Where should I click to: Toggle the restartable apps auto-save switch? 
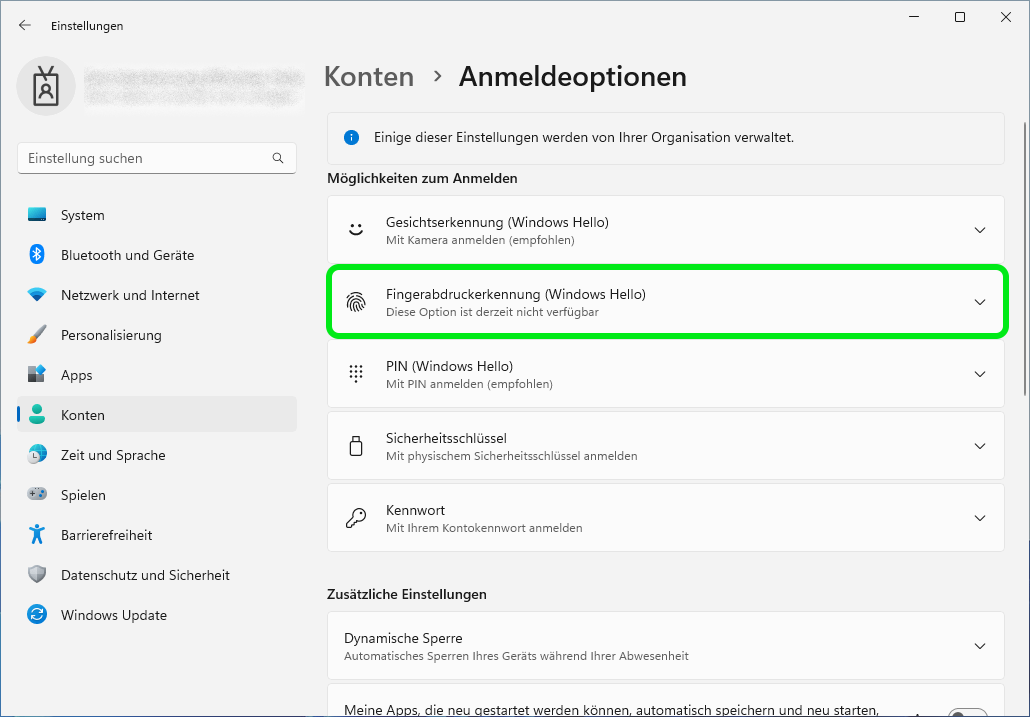pos(967,712)
